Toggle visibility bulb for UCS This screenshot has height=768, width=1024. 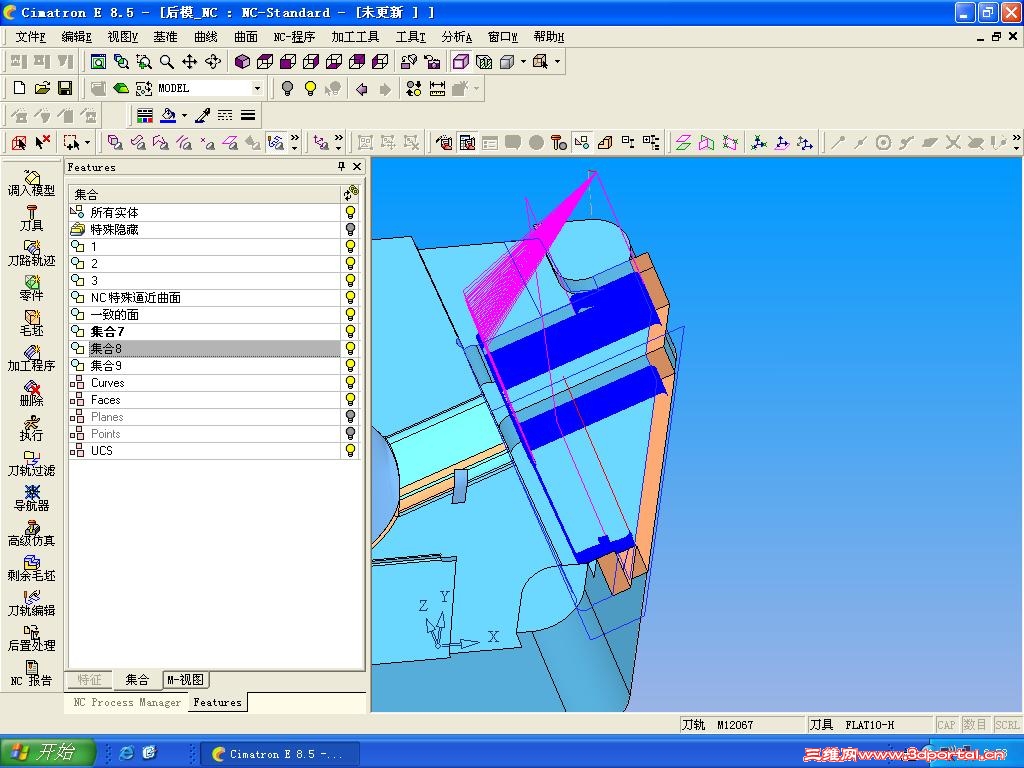tap(350, 451)
